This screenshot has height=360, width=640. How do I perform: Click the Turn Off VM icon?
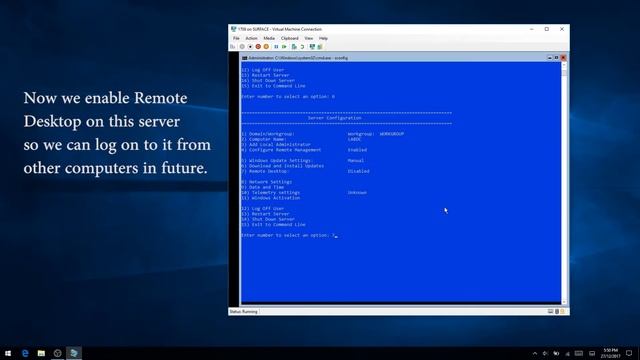point(250,47)
